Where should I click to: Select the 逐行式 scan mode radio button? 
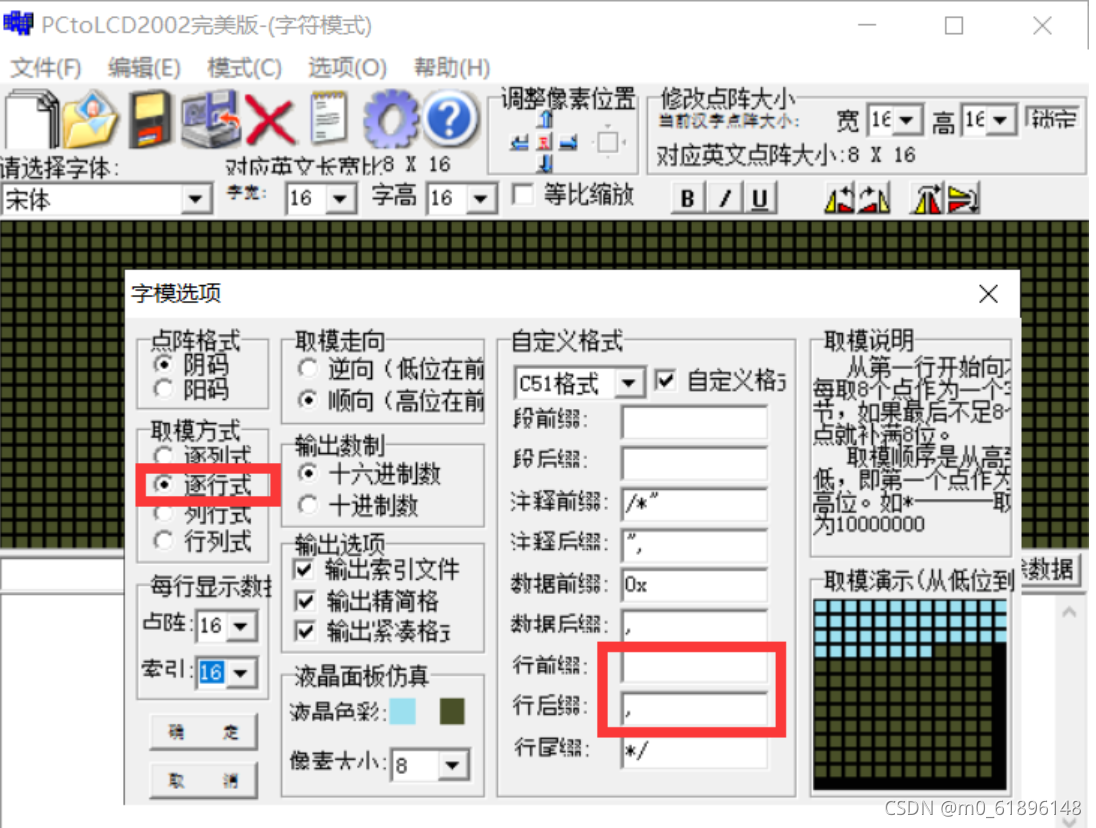pyautogui.click(x=165, y=485)
